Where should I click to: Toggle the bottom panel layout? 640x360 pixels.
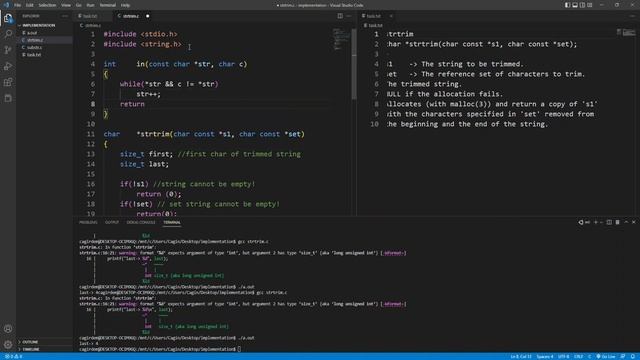point(575,5)
